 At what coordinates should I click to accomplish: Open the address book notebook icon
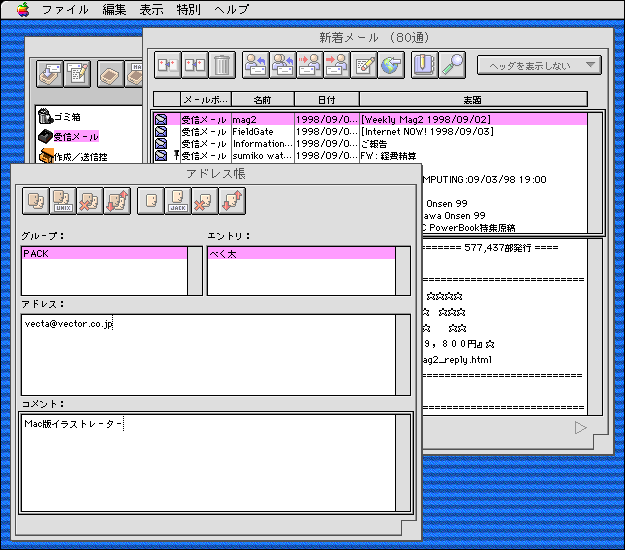(425, 65)
